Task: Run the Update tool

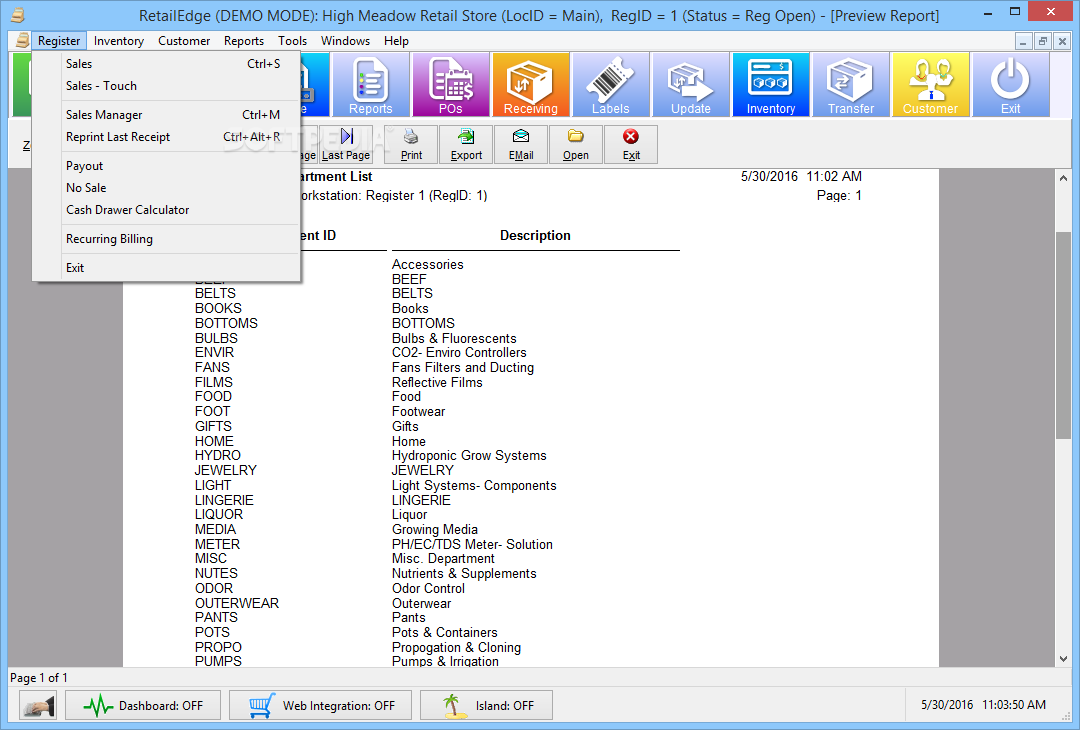Action: [690, 85]
